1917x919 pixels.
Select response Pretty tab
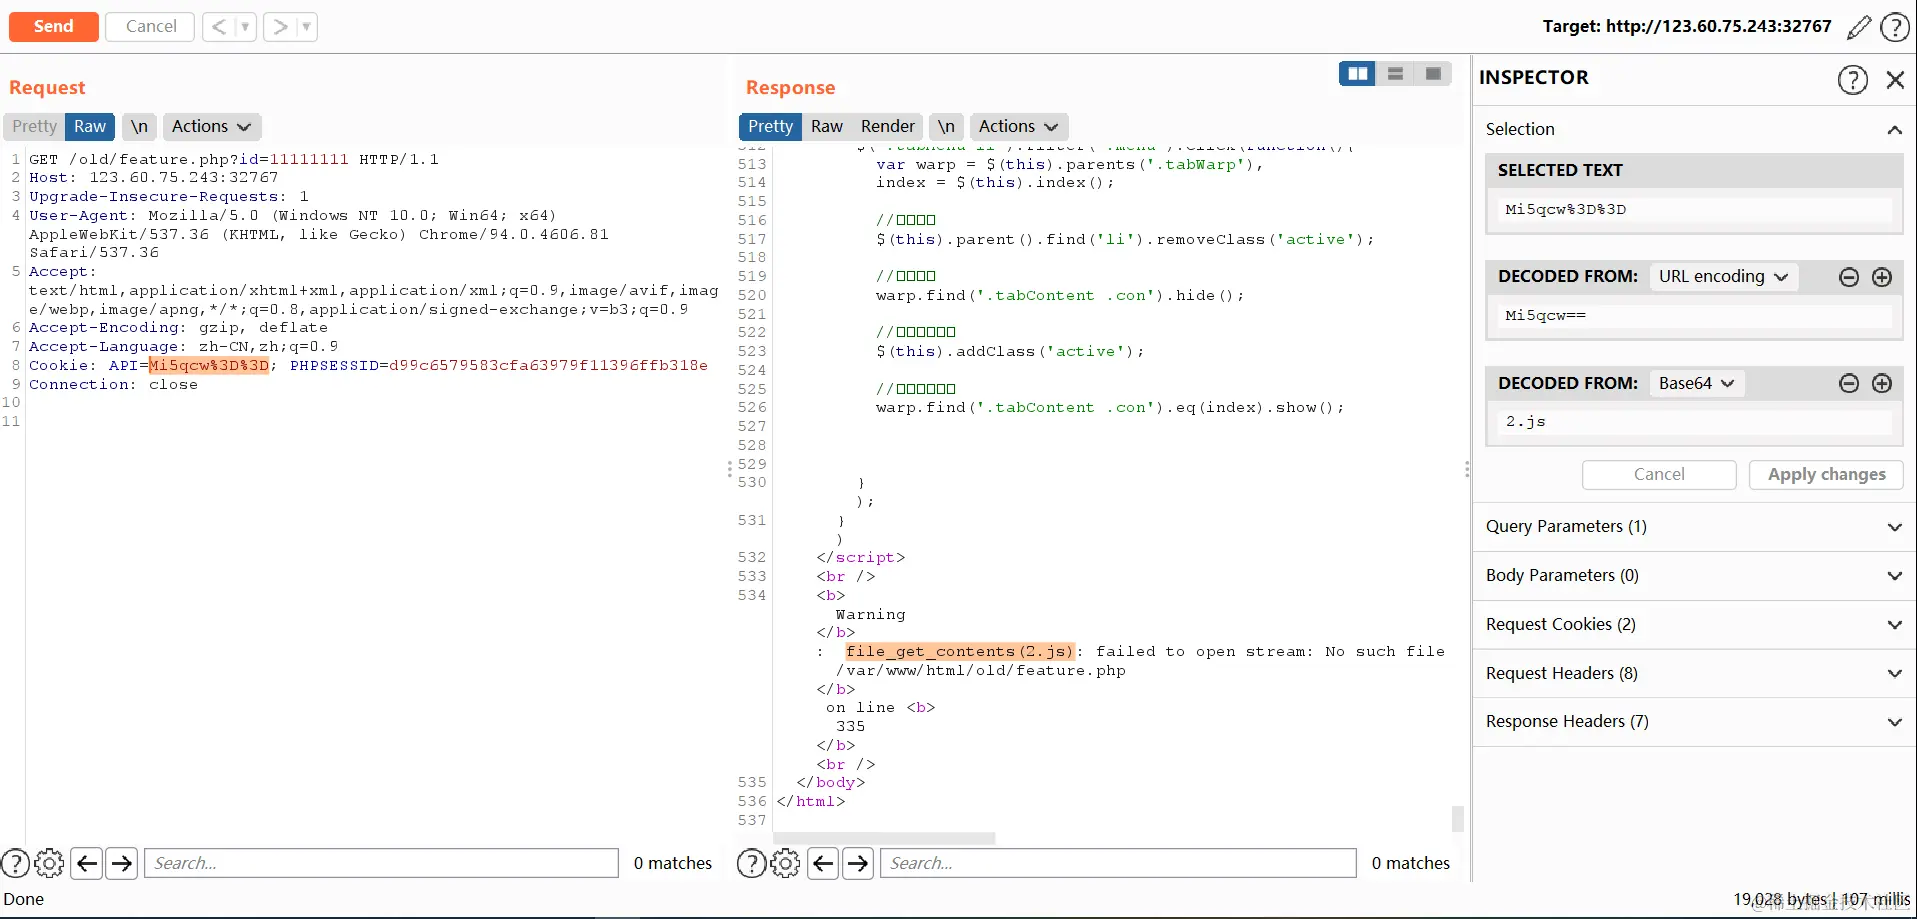click(x=770, y=127)
